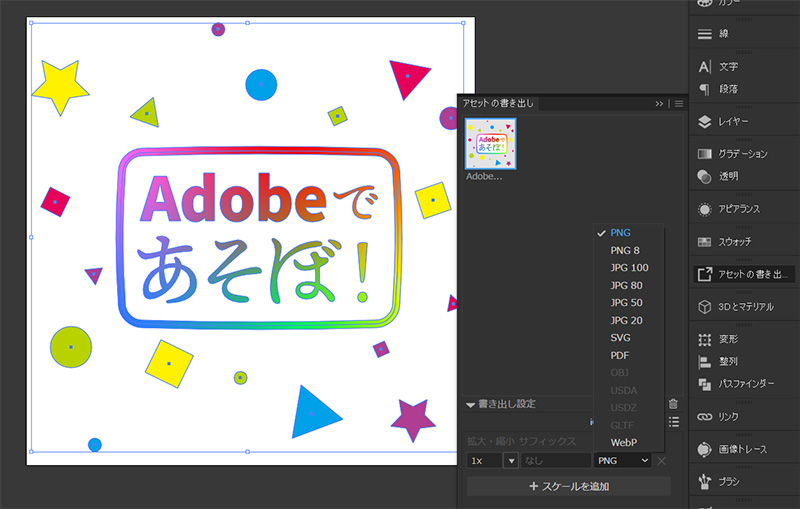Select the large blue circle on the canvas
800x509 pixels.
point(261,85)
